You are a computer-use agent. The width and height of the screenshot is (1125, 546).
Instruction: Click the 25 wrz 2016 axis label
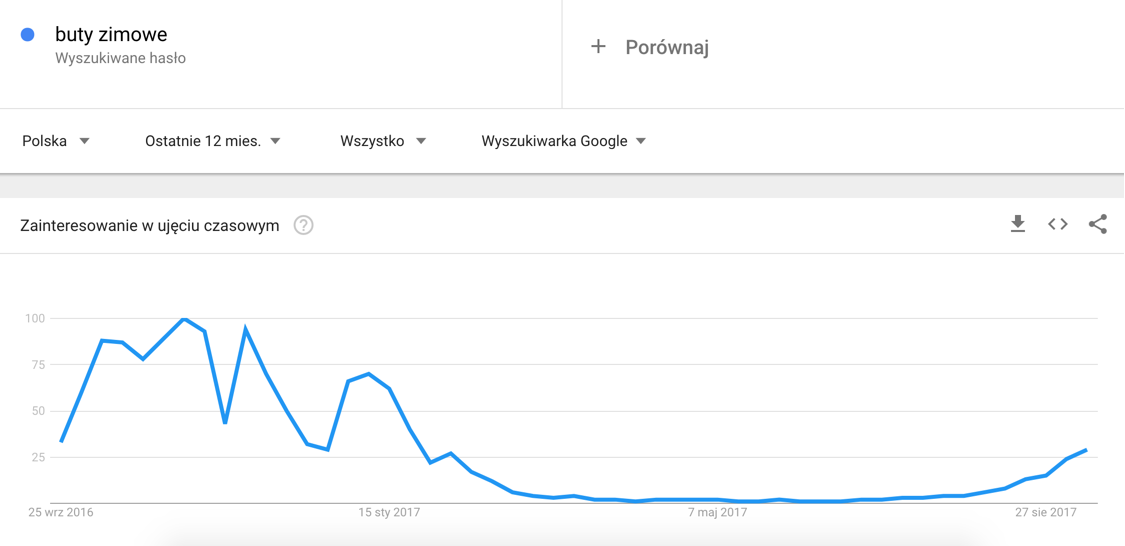(61, 513)
